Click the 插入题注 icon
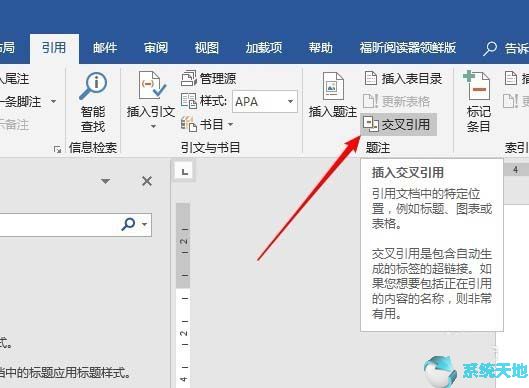This screenshot has height=388, width=529. tap(333, 85)
